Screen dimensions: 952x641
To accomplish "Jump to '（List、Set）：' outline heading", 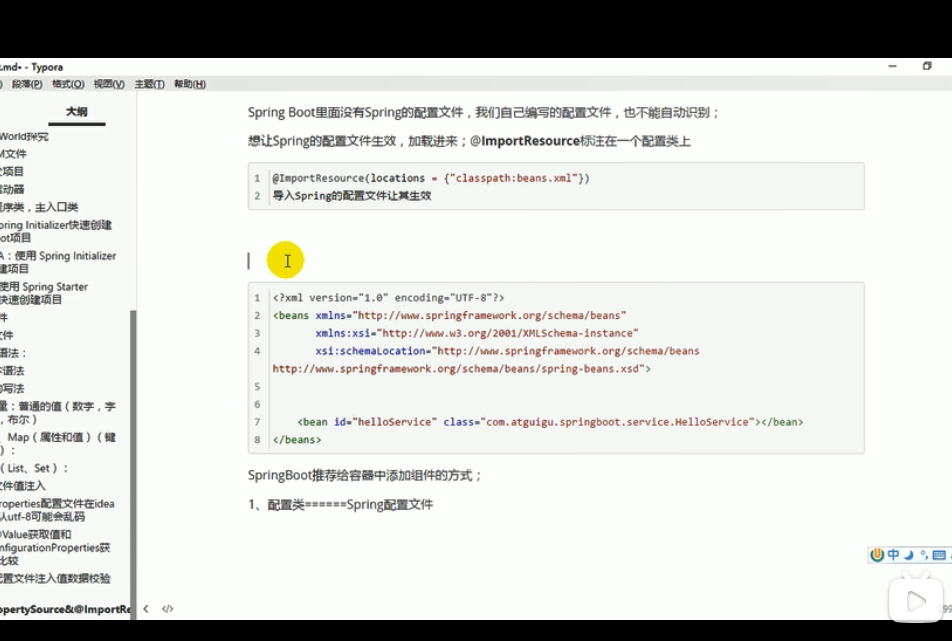I will pos(35,468).
